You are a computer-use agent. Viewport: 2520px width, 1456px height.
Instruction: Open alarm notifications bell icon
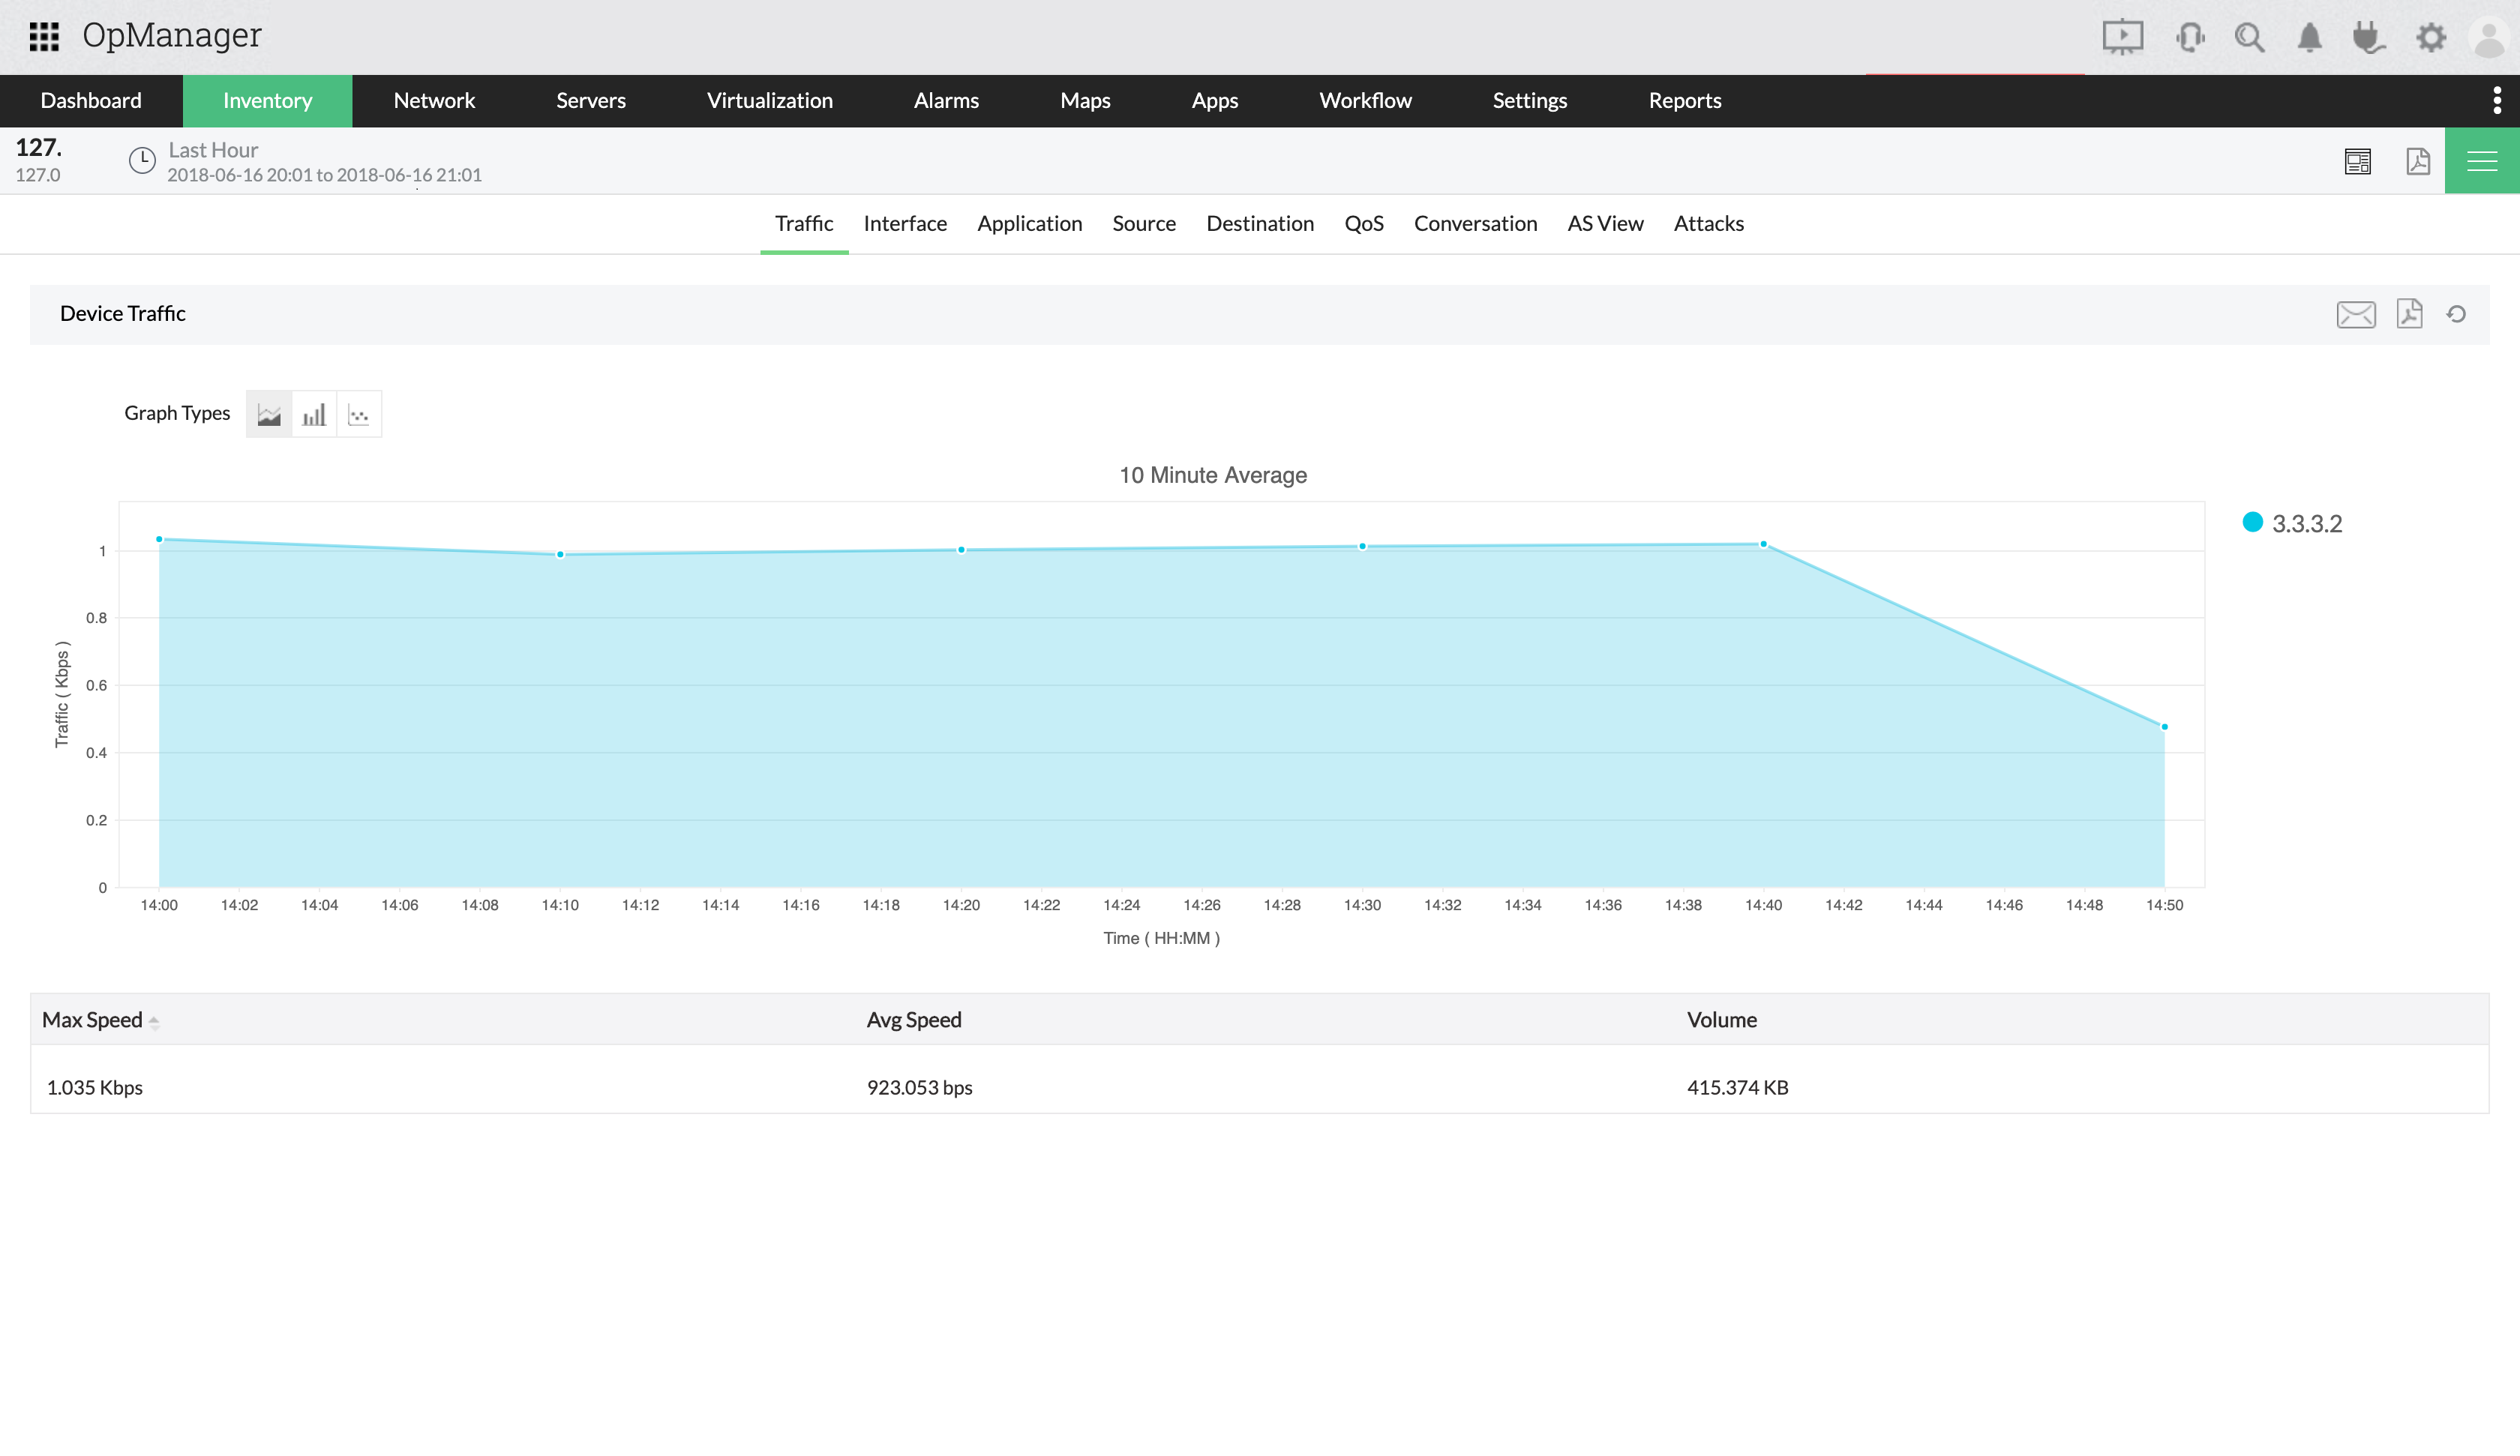[x=2309, y=37]
